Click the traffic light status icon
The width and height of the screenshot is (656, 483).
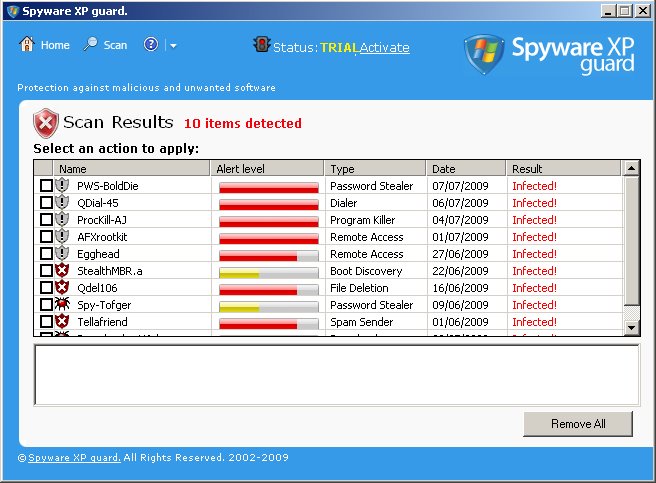point(262,46)
